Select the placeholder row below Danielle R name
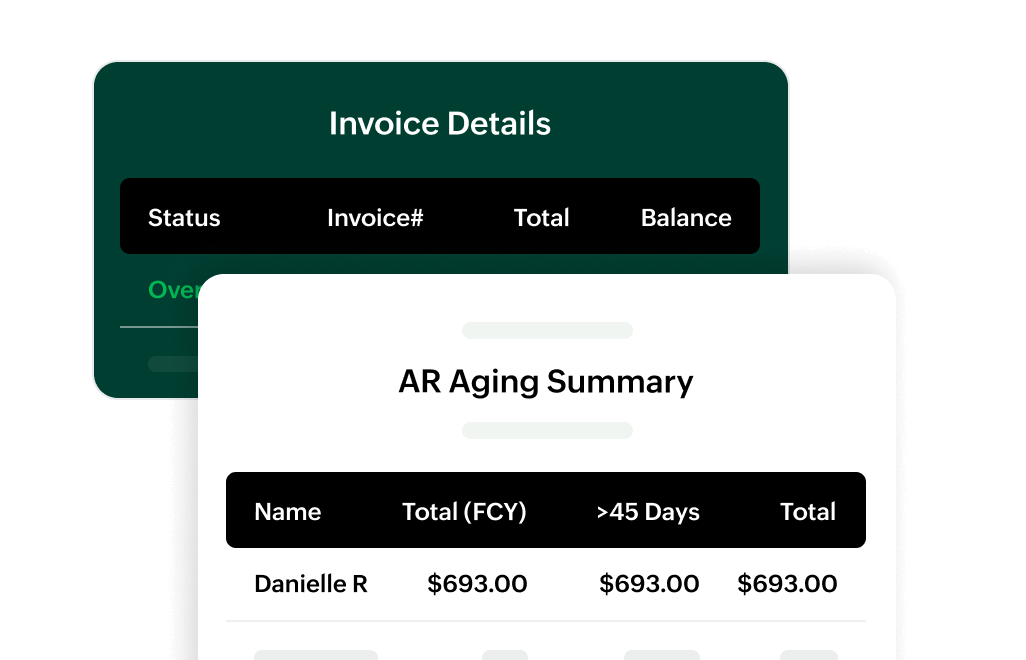The height and width of the screenshot is (660, 1026). pyautogui.click(x=316, y=654)
